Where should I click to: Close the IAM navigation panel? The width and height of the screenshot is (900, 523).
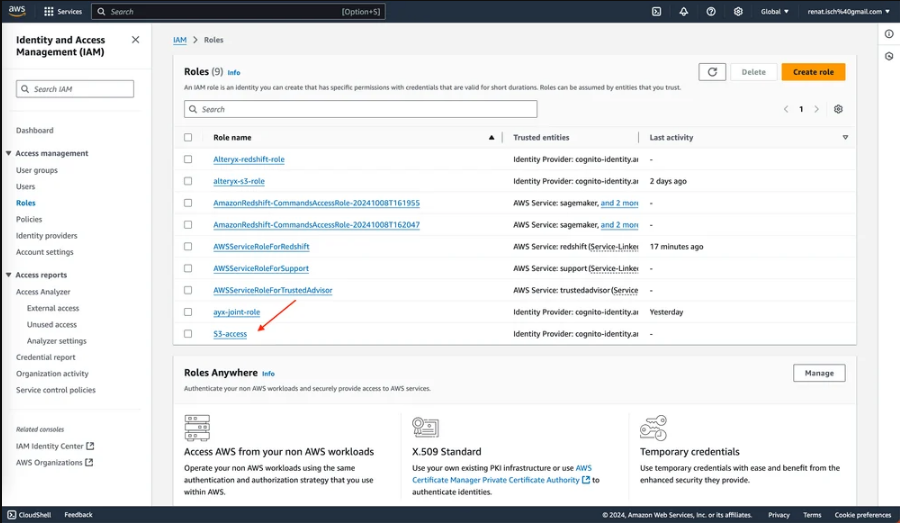click(135, 40)
